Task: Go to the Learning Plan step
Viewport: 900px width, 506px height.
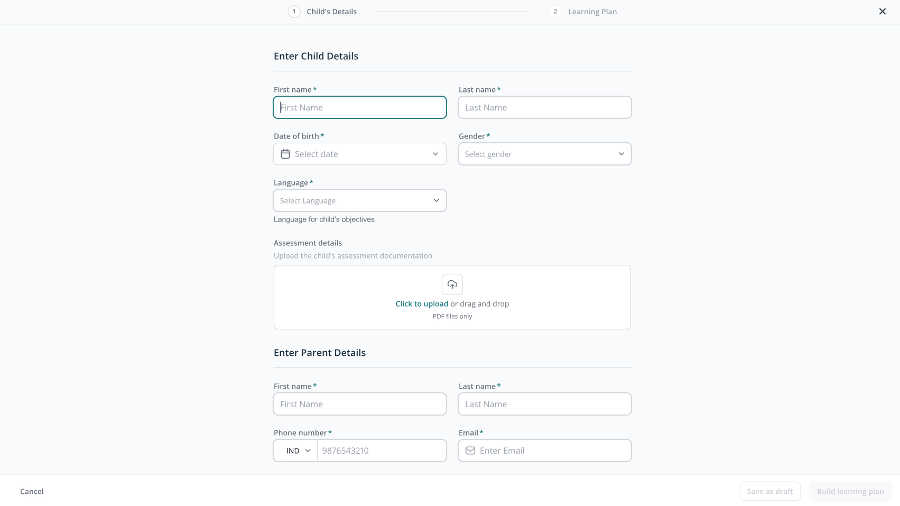Action: coord(592,11)
